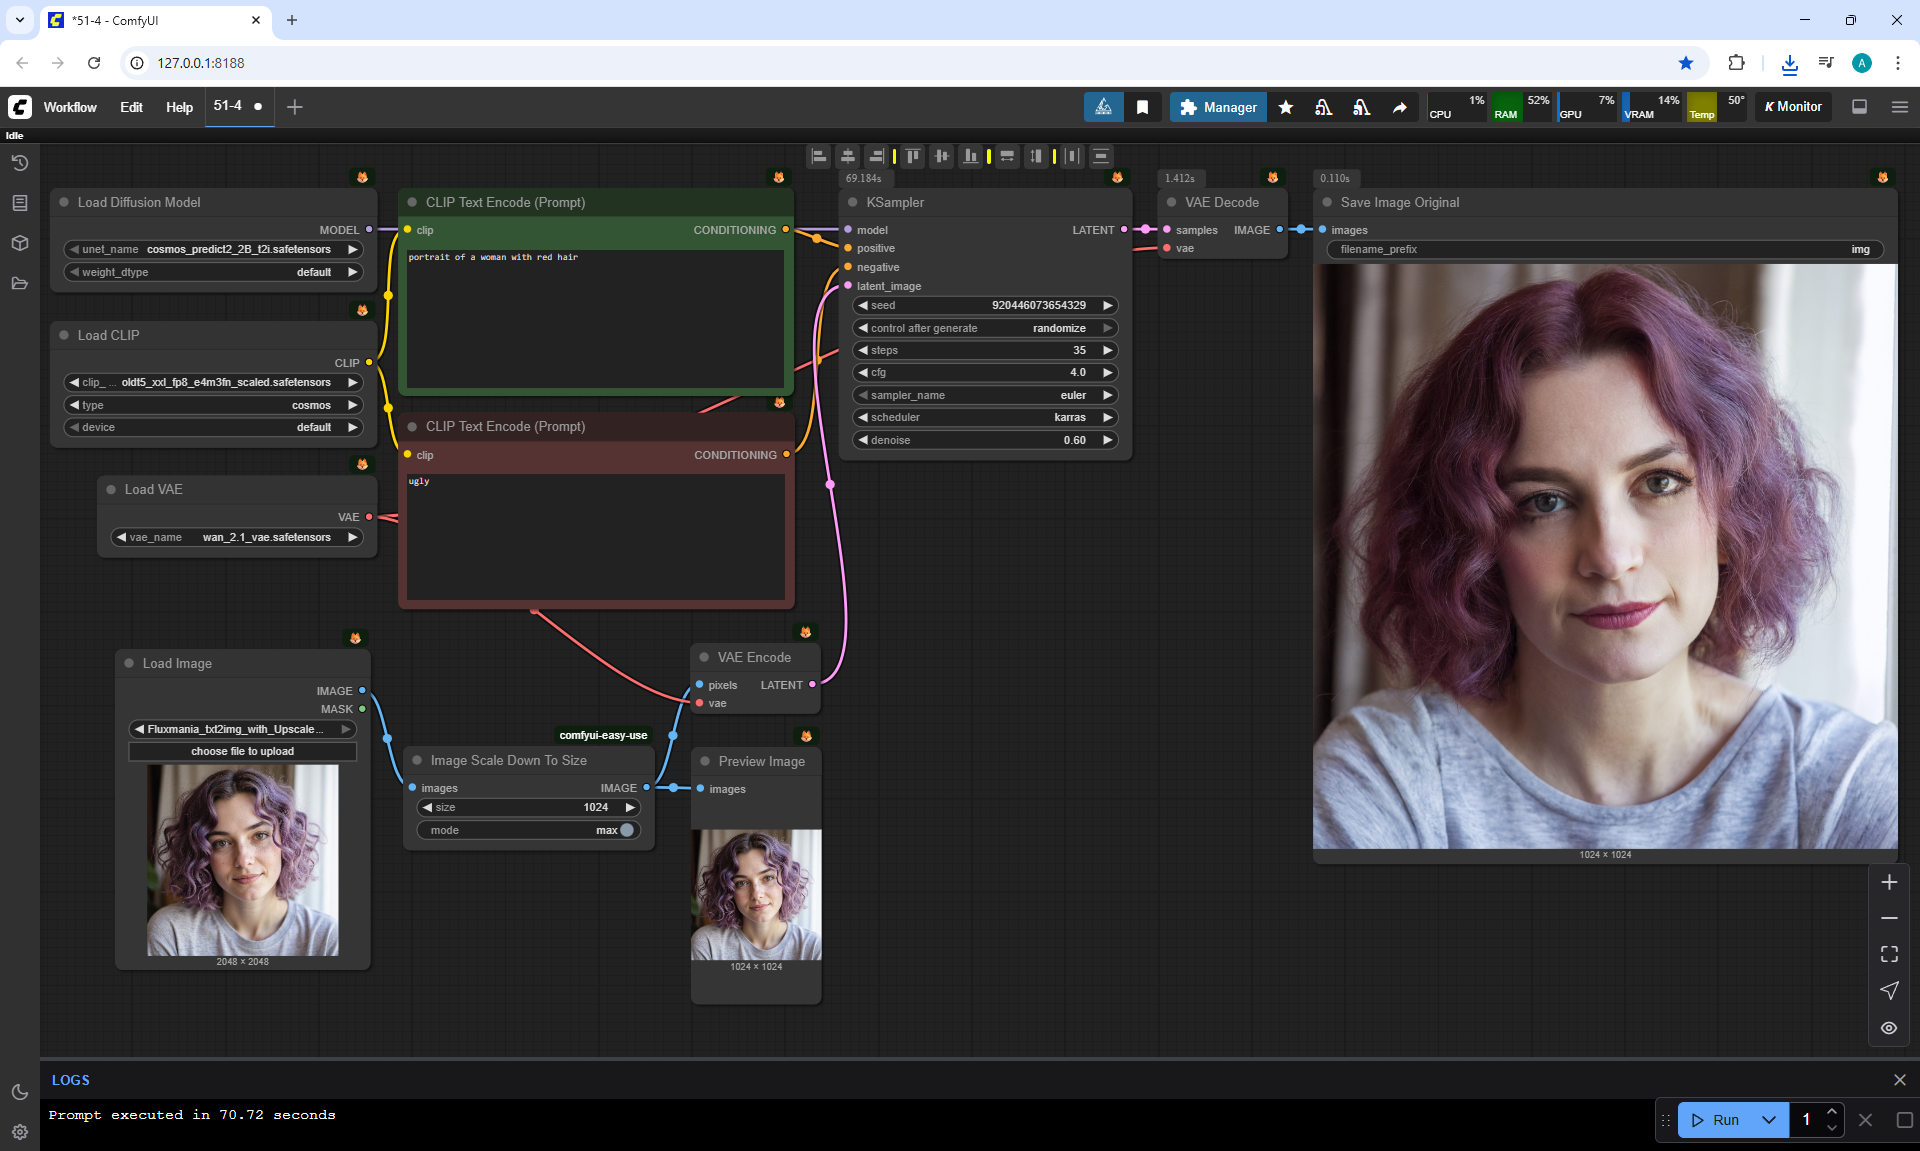Toggle link visibility eye icon
This screenshot has width=1920, height=1151.
1888,1027
